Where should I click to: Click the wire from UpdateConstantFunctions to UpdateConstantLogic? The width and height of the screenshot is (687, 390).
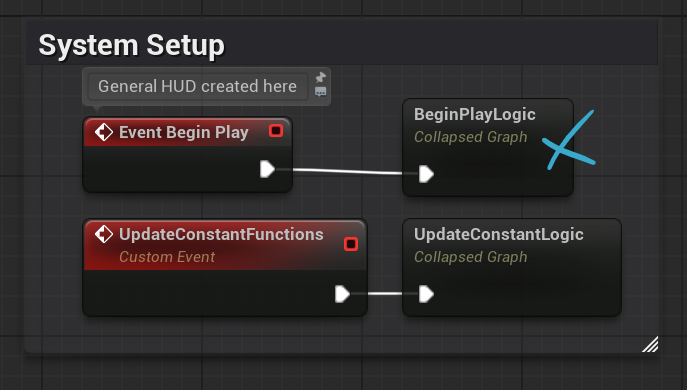[385, 294]
